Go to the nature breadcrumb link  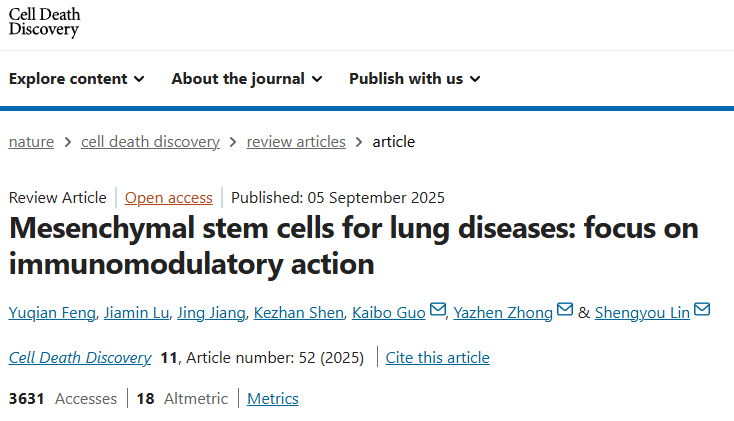coord(31,142)
